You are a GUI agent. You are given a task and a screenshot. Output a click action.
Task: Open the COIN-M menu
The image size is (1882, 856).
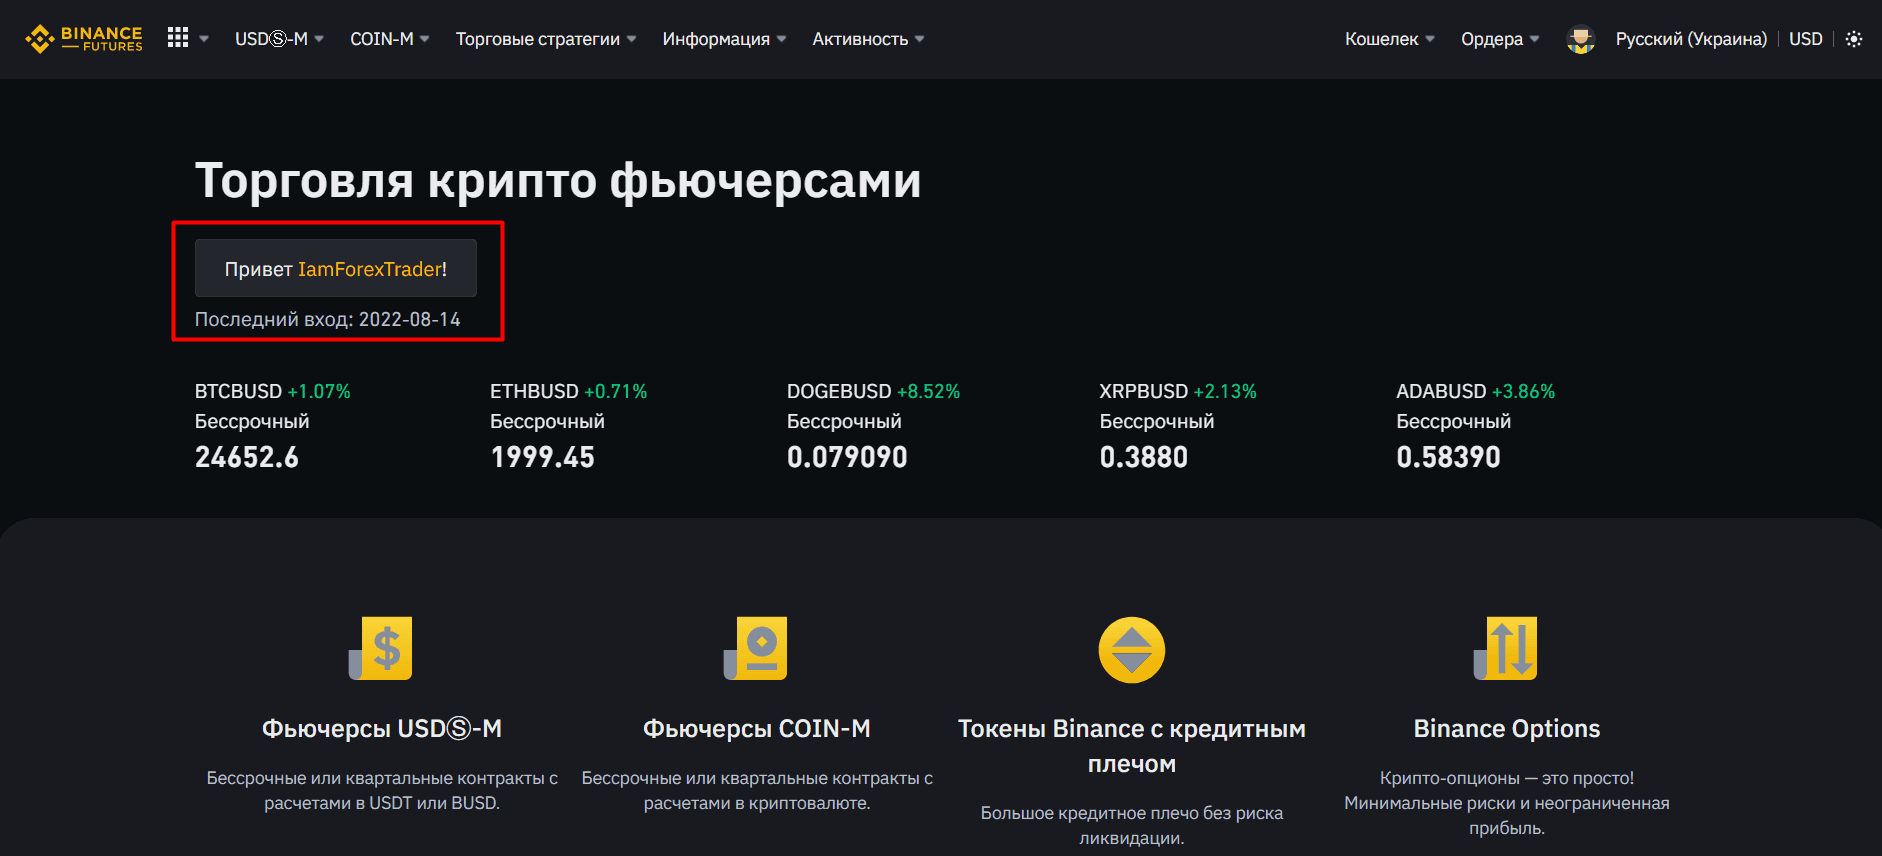coord(389,39)
